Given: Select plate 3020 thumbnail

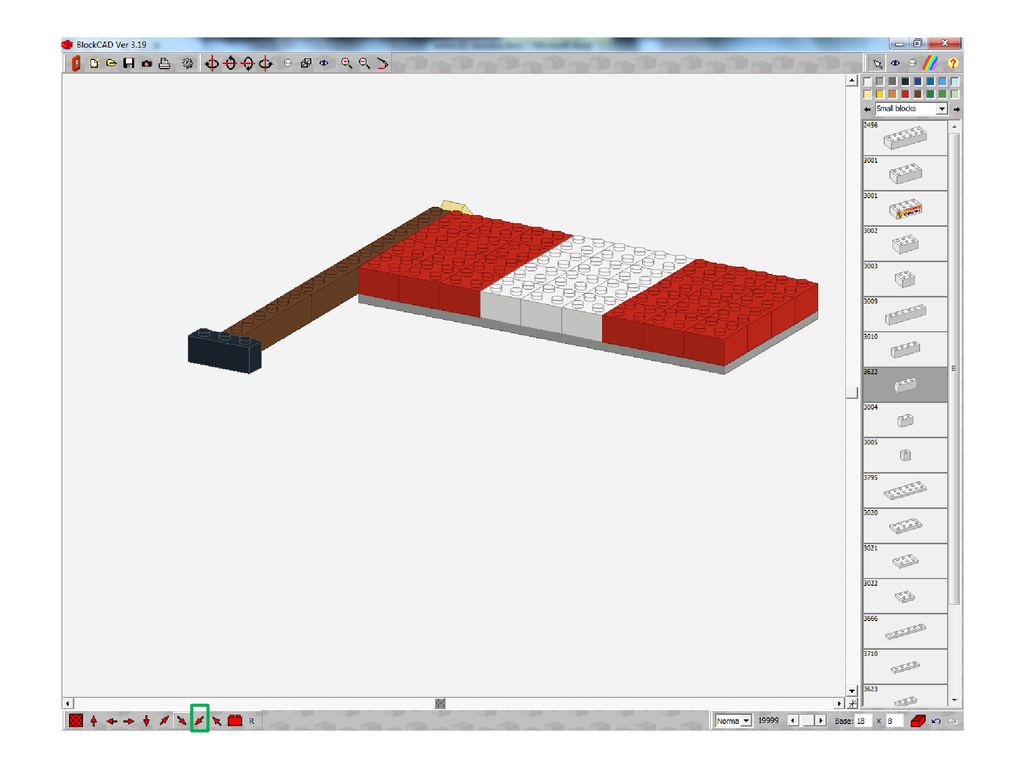Looking at the screenshot, I should (905, 526).
